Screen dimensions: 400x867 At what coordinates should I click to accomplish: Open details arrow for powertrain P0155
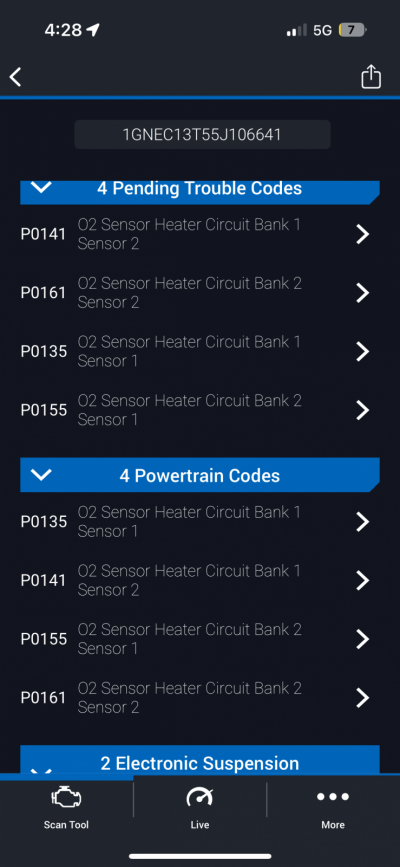point(362,639)
